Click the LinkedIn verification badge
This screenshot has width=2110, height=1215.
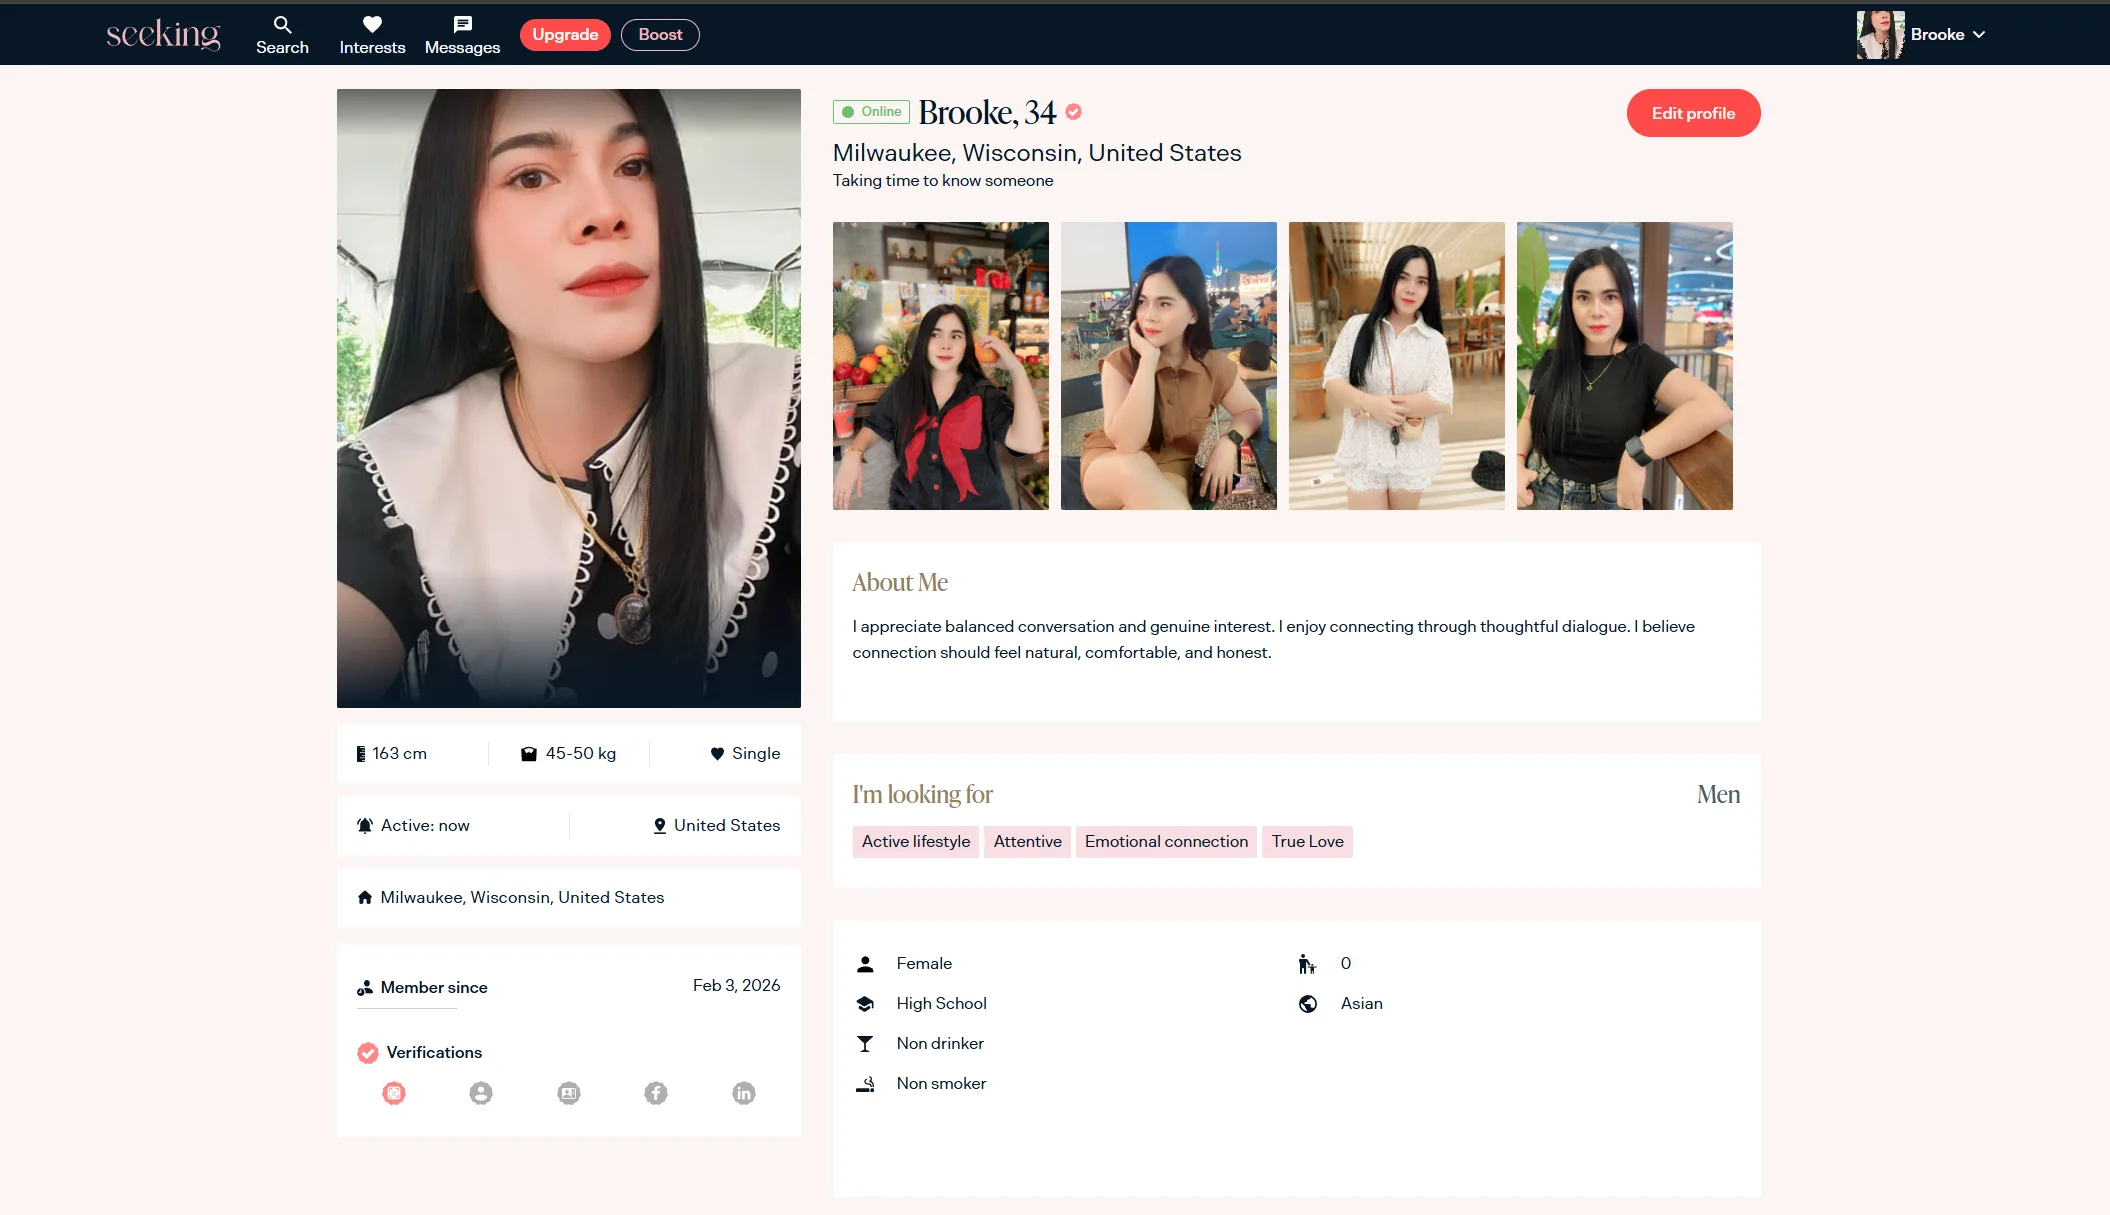click(743, 1093)
